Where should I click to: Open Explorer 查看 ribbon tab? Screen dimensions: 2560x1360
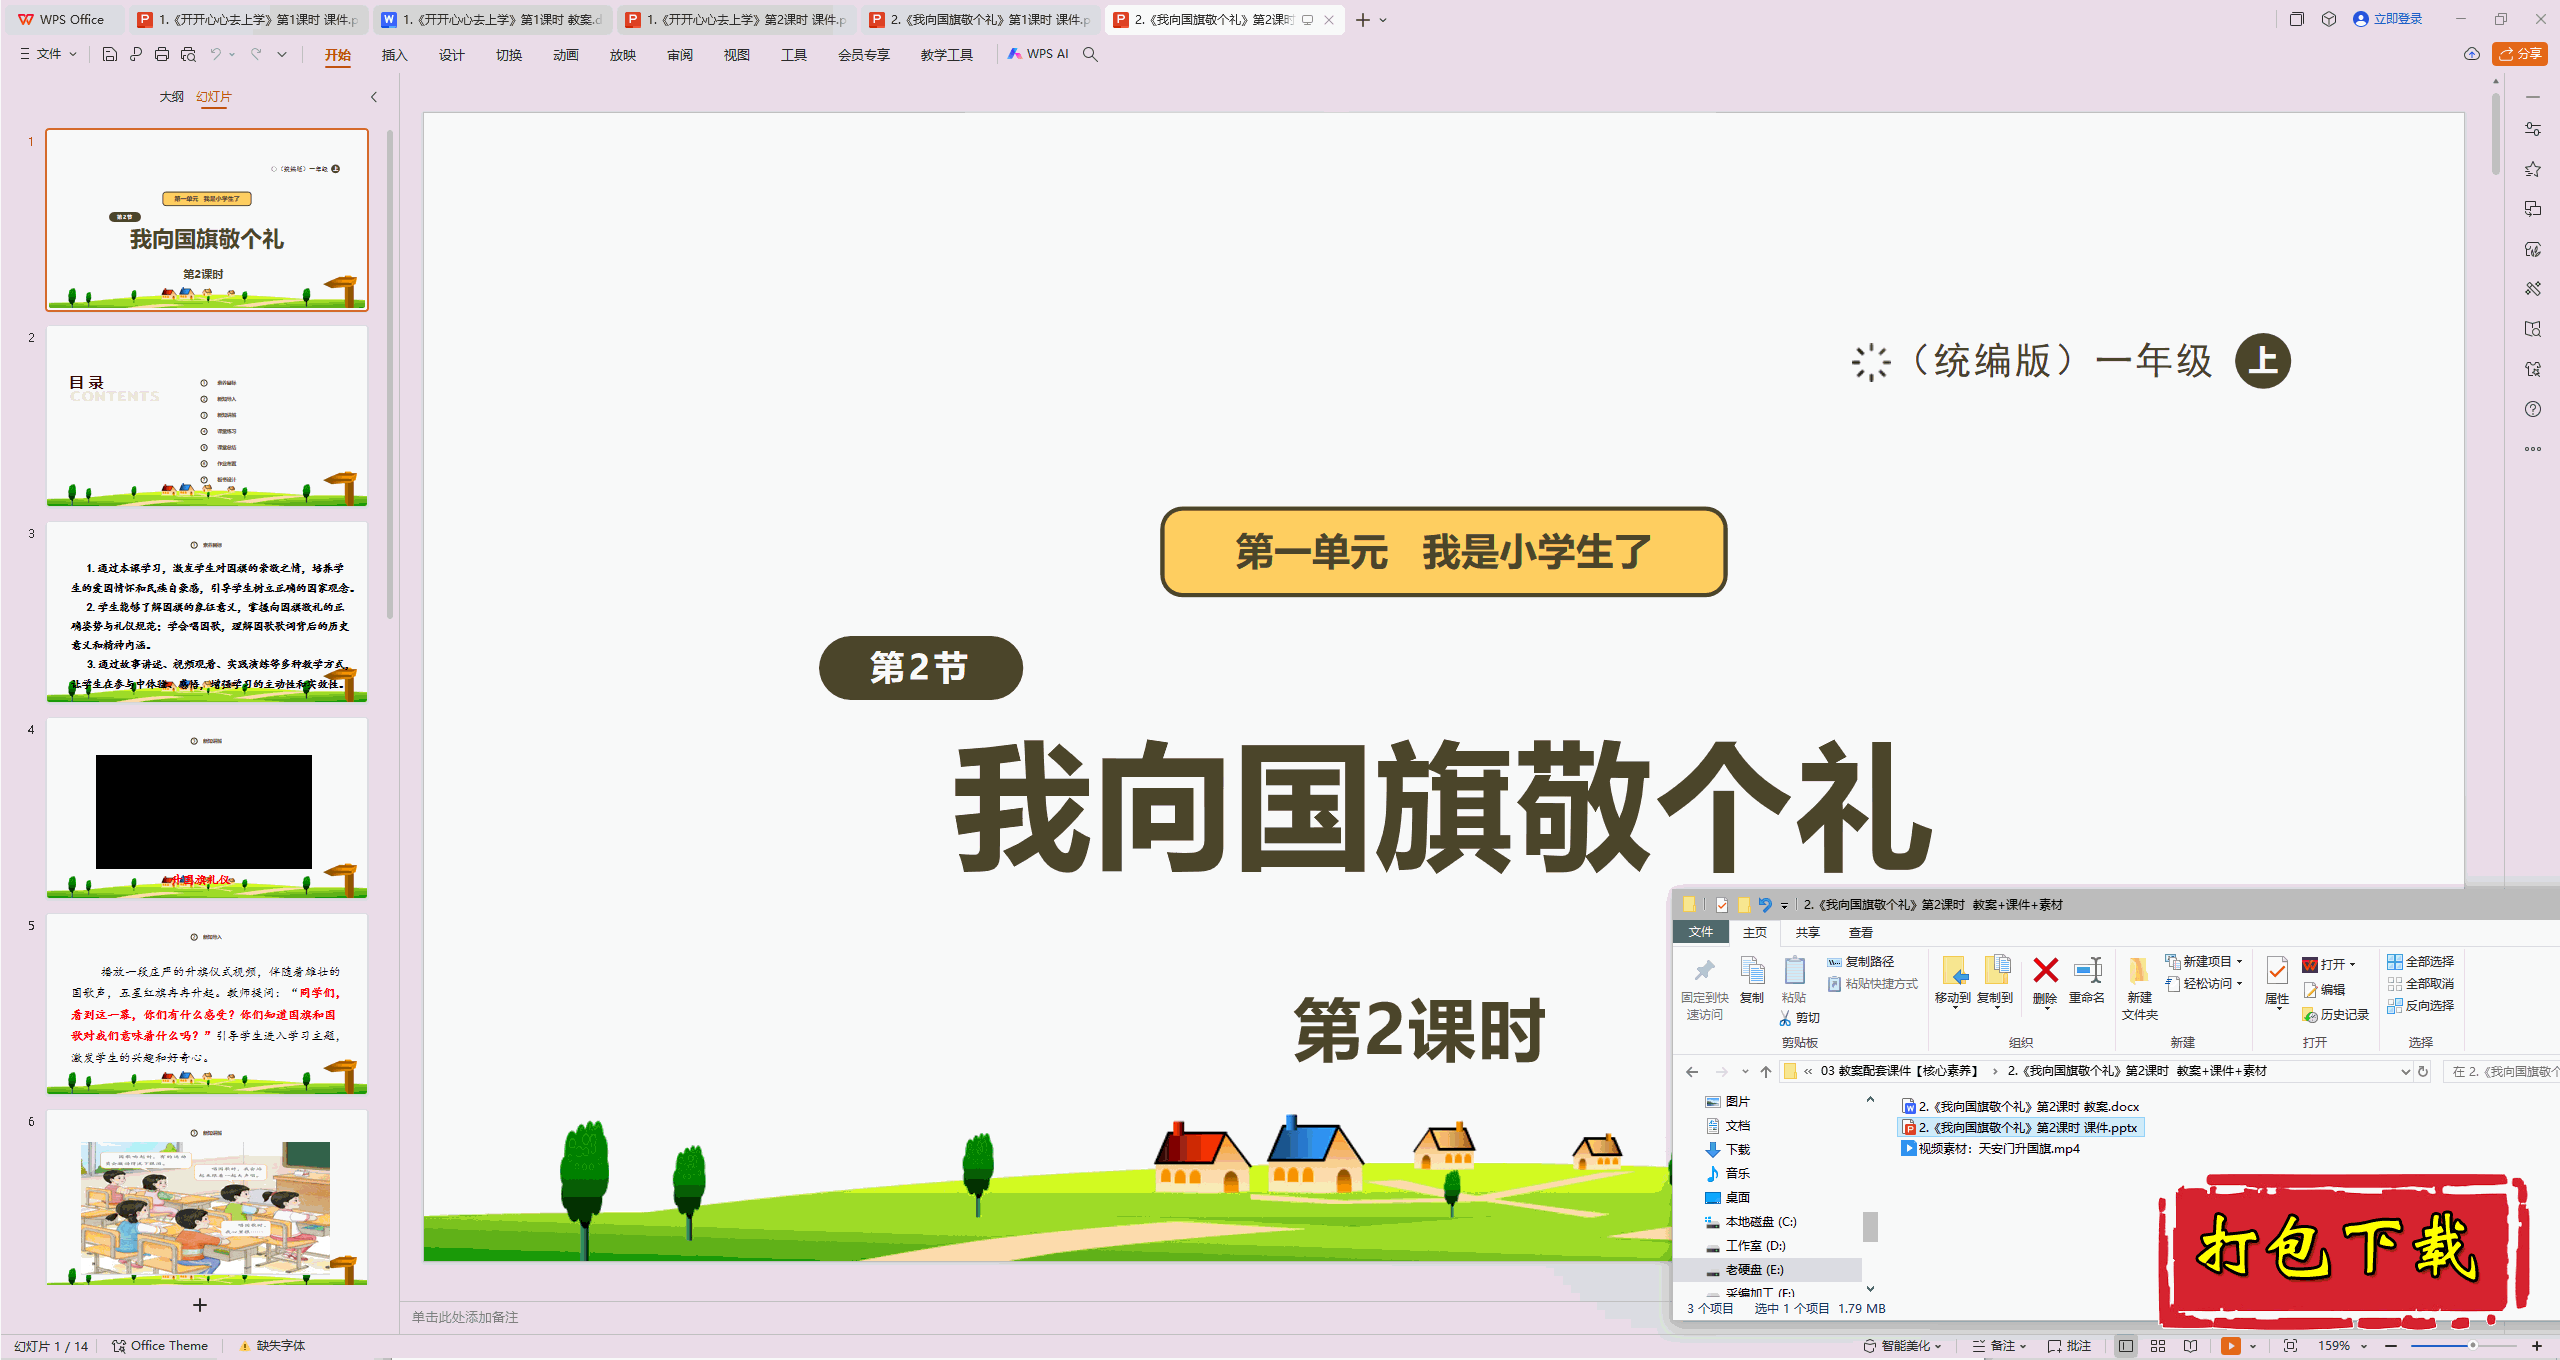[x=1861, y=932]
